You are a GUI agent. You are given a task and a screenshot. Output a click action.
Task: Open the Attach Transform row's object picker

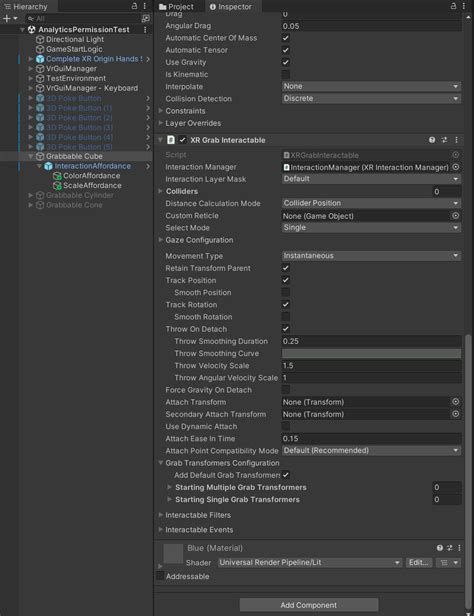coord(456,402)
